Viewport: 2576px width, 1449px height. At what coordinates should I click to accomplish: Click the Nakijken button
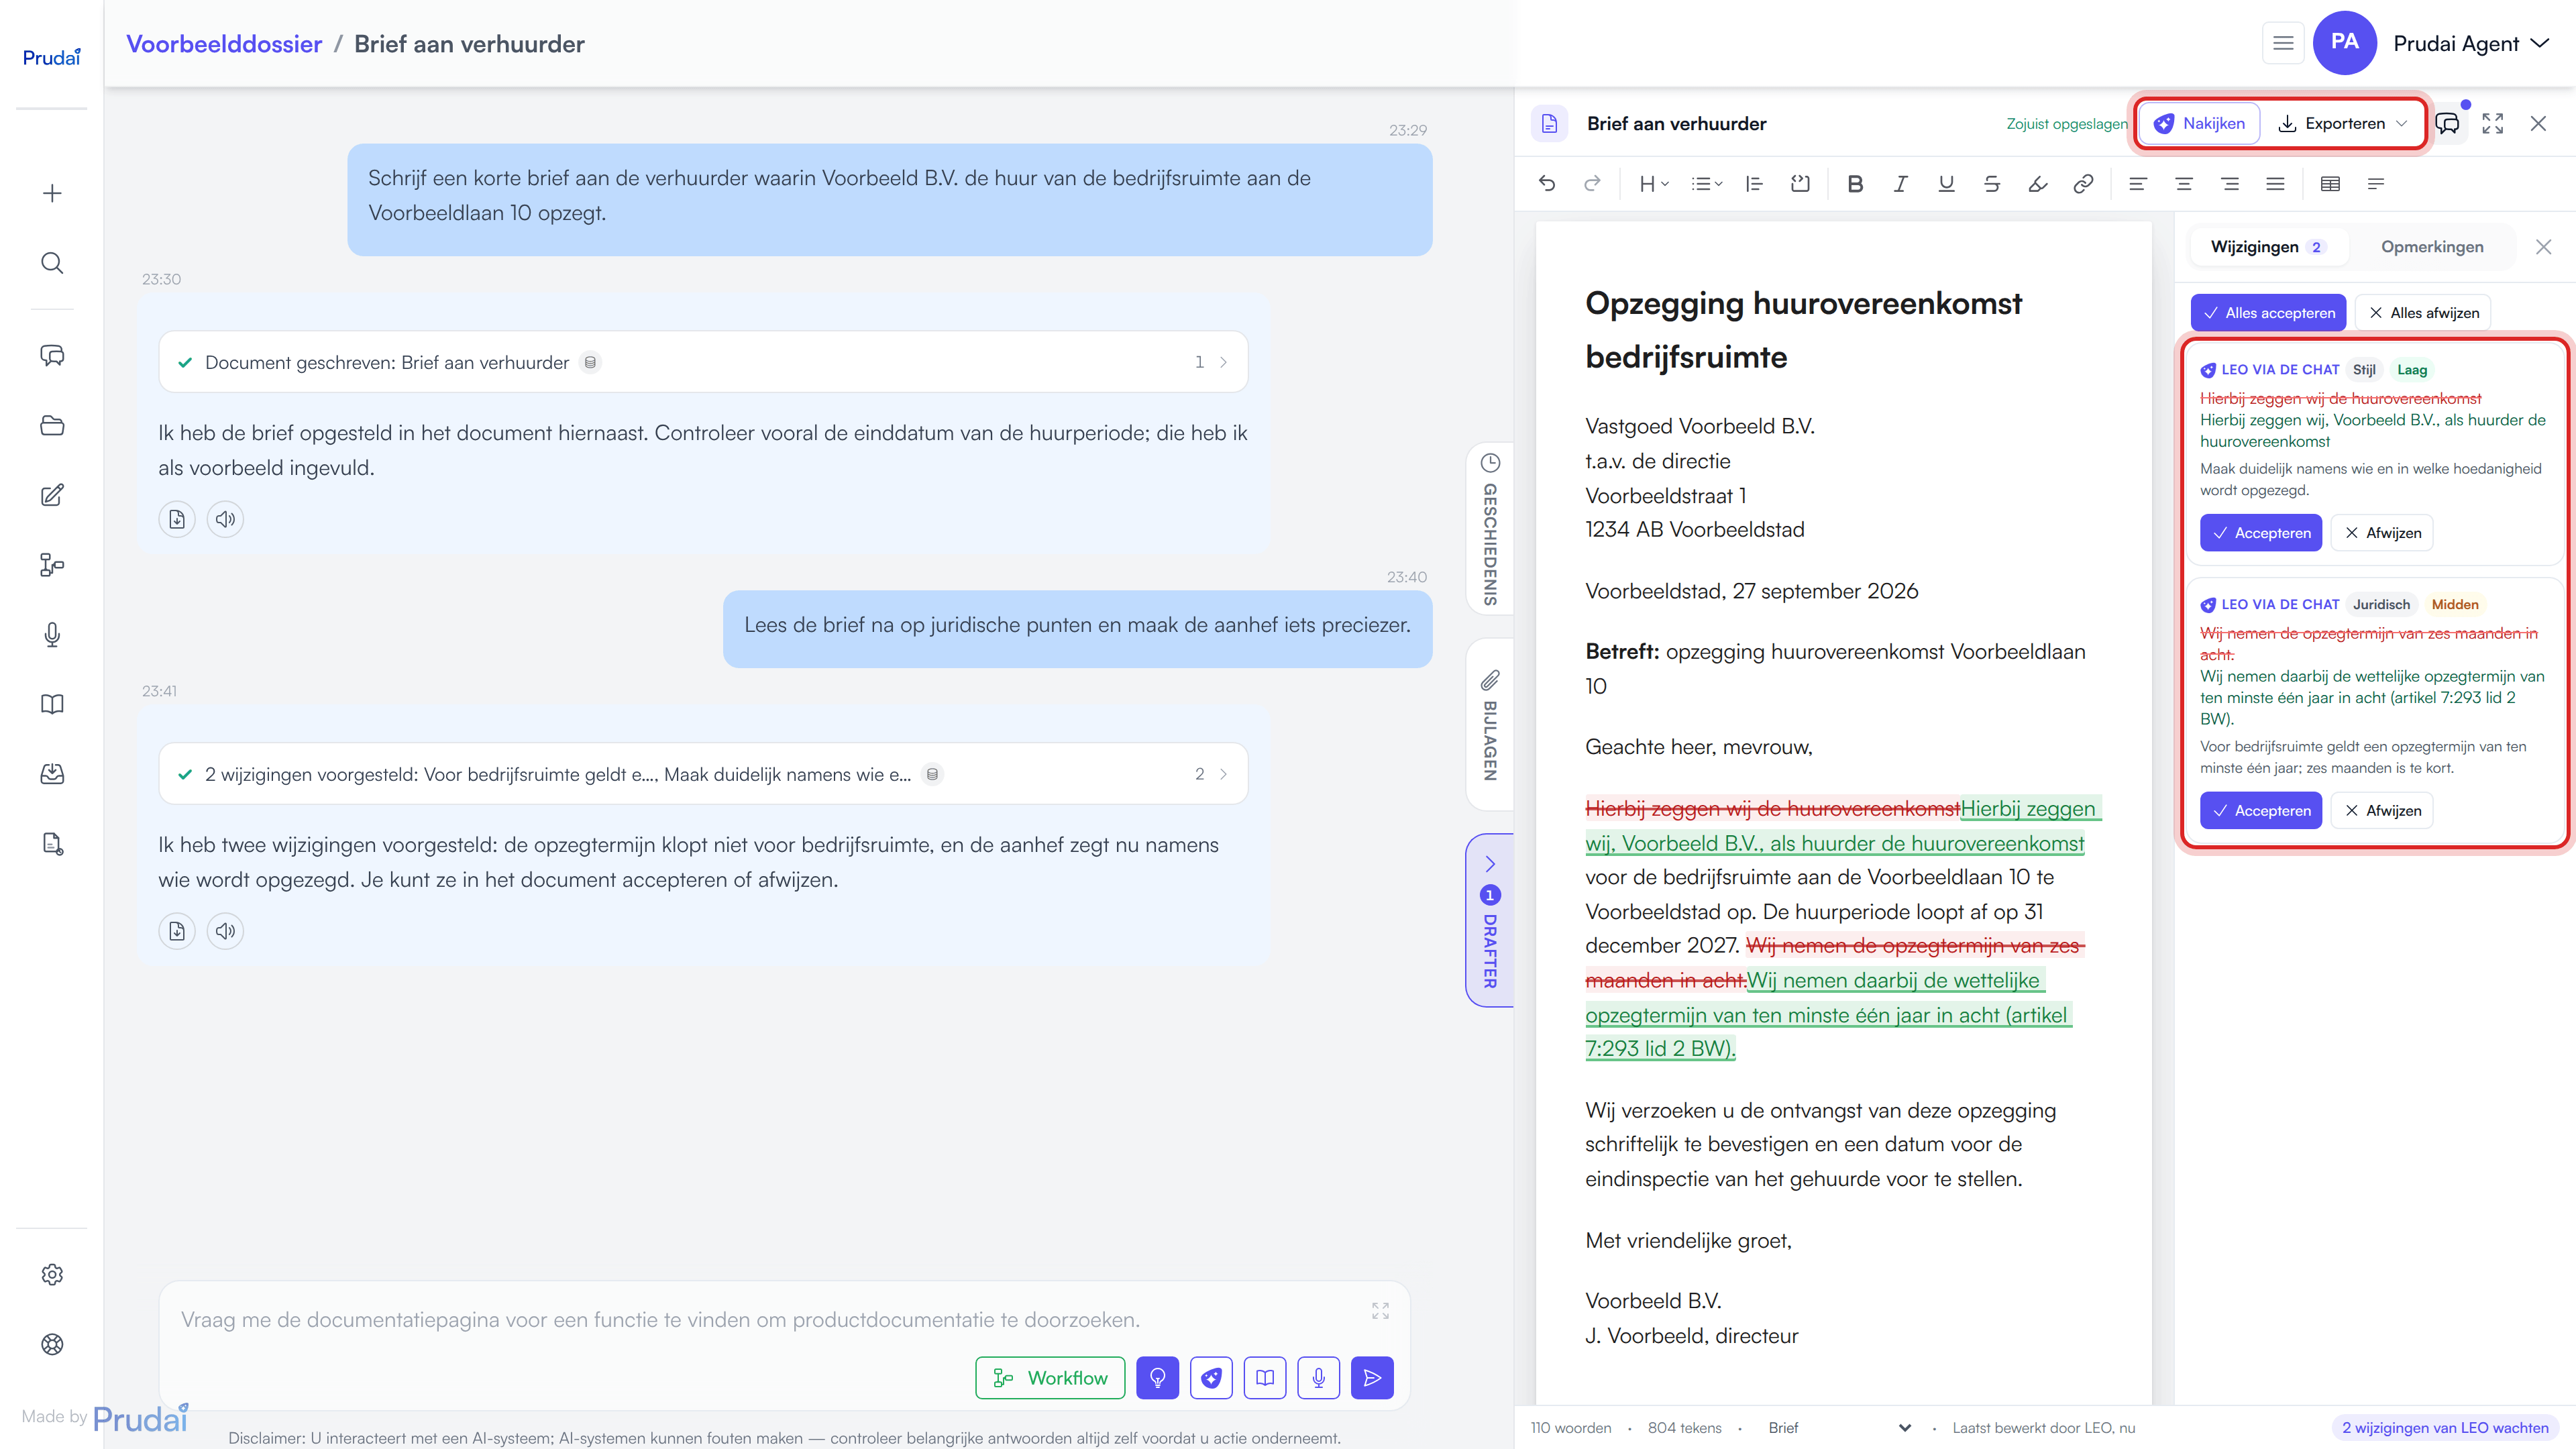pos(2199,123)
